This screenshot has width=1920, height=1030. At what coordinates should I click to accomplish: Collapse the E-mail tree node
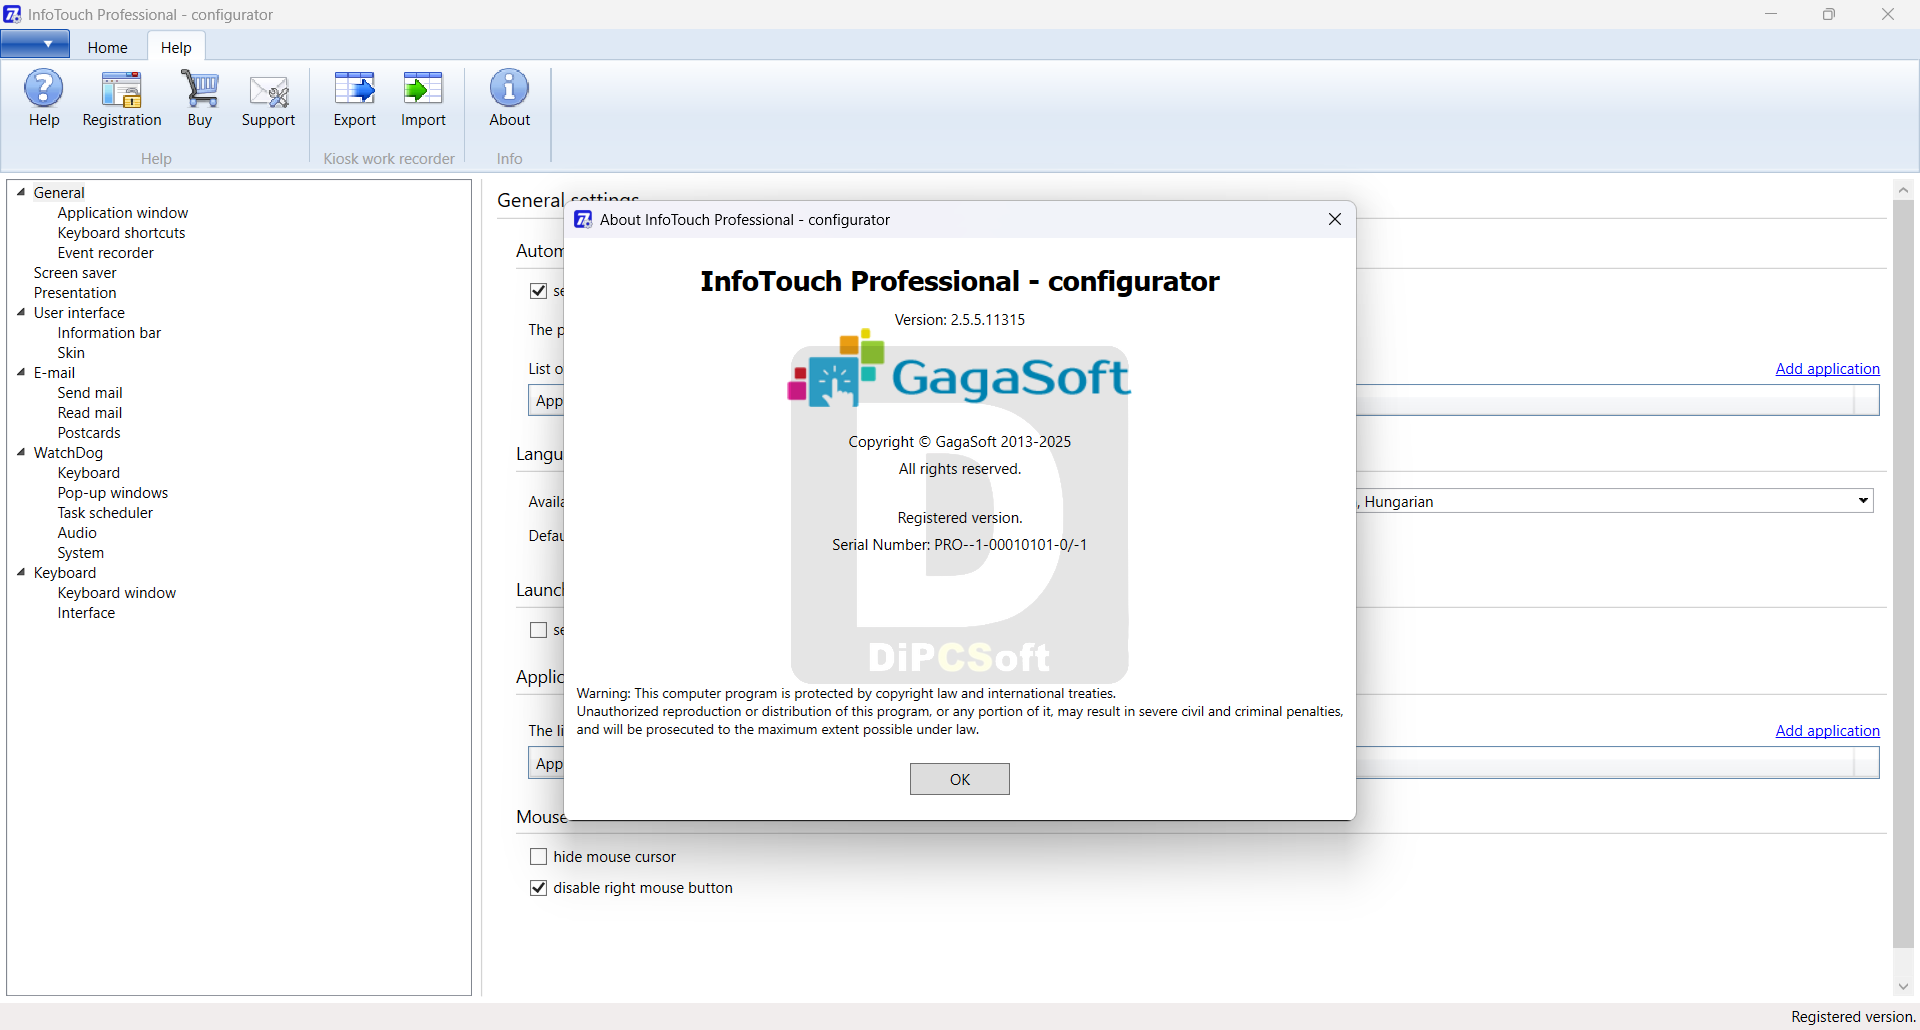pos(21,372)
